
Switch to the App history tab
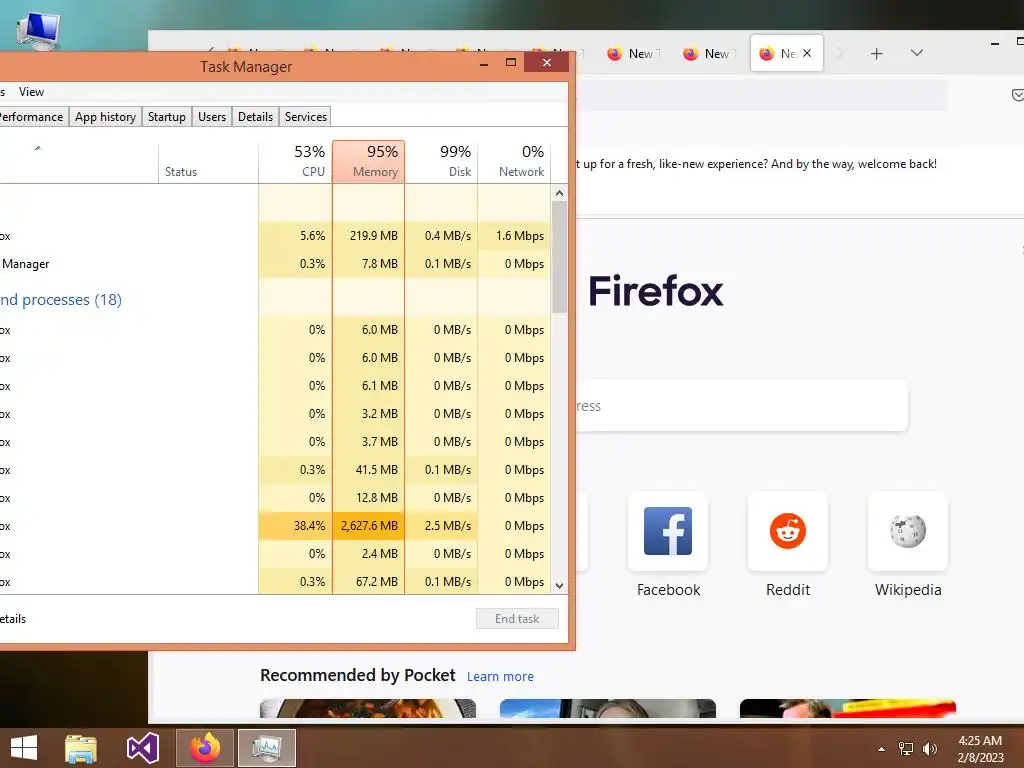tap(105, 117)
